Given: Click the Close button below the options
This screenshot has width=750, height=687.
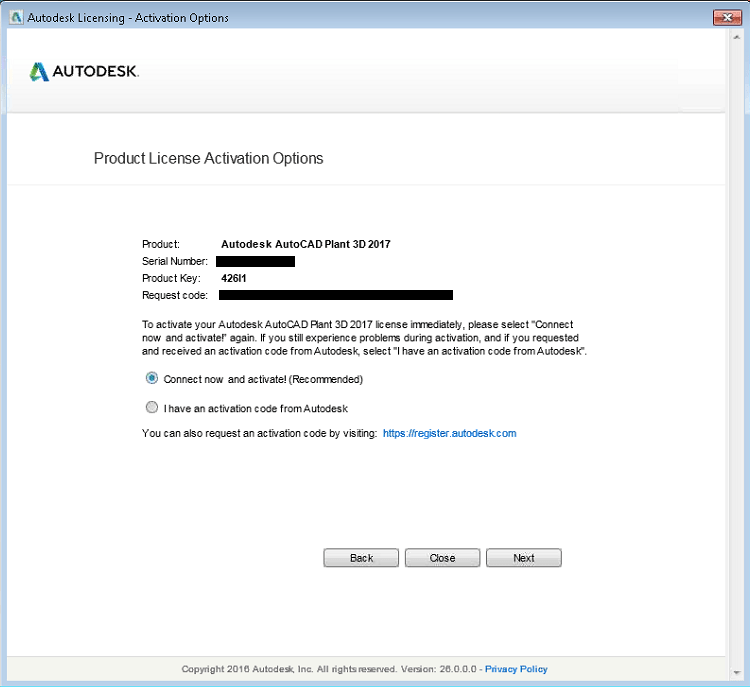Looking at the screenshot, I should pos(442,558).
